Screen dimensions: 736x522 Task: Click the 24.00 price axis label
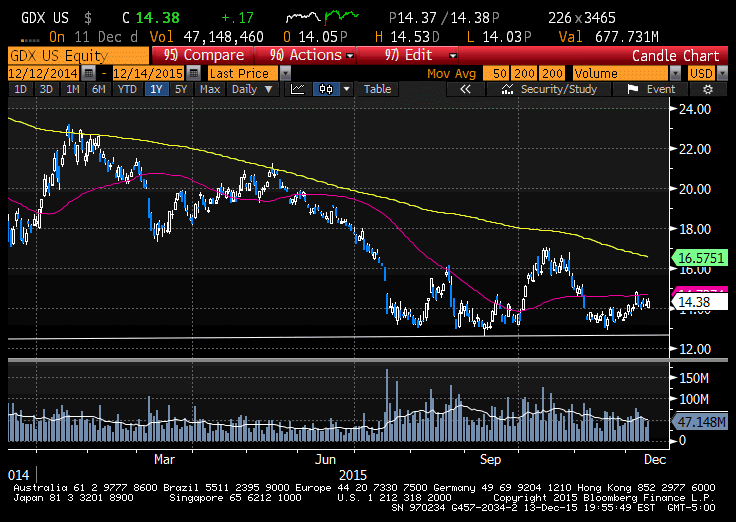[695, 109]
